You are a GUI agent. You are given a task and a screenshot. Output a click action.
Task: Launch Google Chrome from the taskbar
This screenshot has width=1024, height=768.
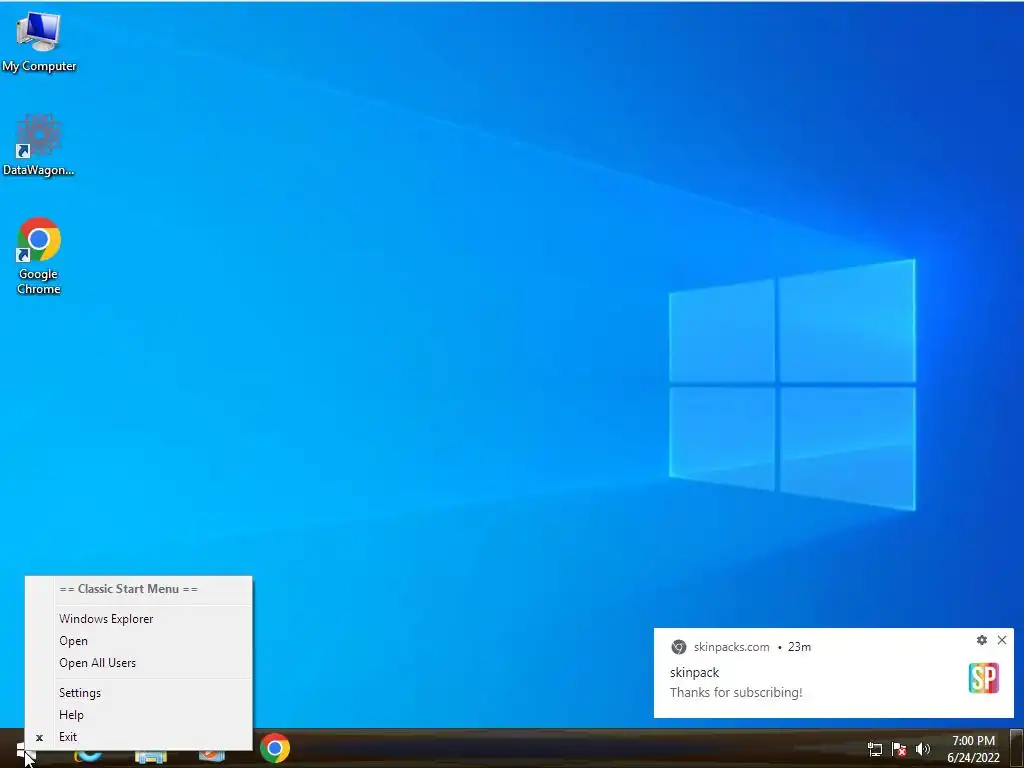274,748
